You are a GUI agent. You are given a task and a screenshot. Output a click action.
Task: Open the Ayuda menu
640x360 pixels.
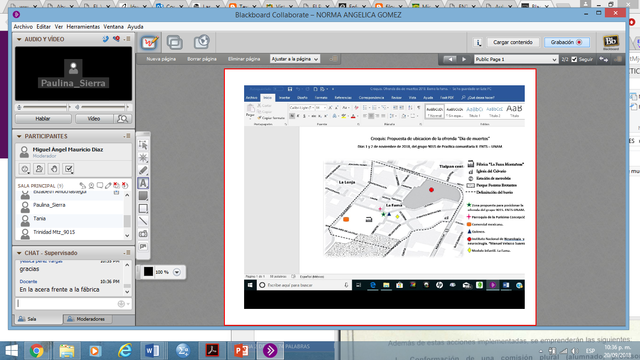pyautogui.click(x=135, y=27)
